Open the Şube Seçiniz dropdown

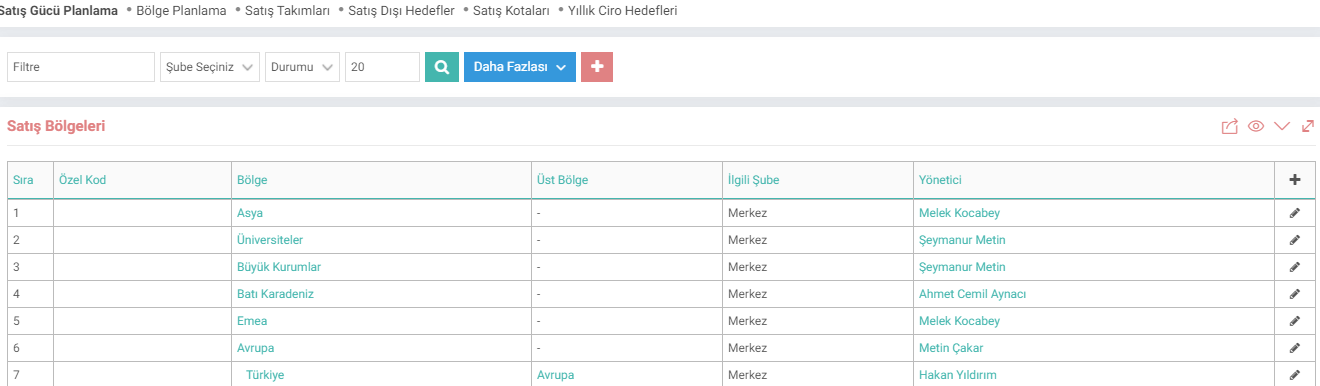point(210,67)
